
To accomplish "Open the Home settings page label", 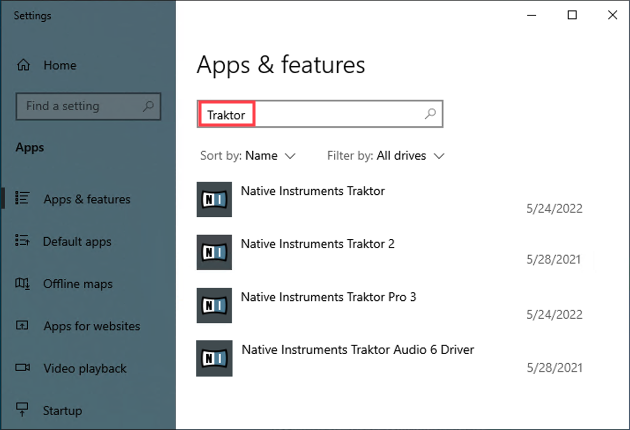I will coord(60,65).
